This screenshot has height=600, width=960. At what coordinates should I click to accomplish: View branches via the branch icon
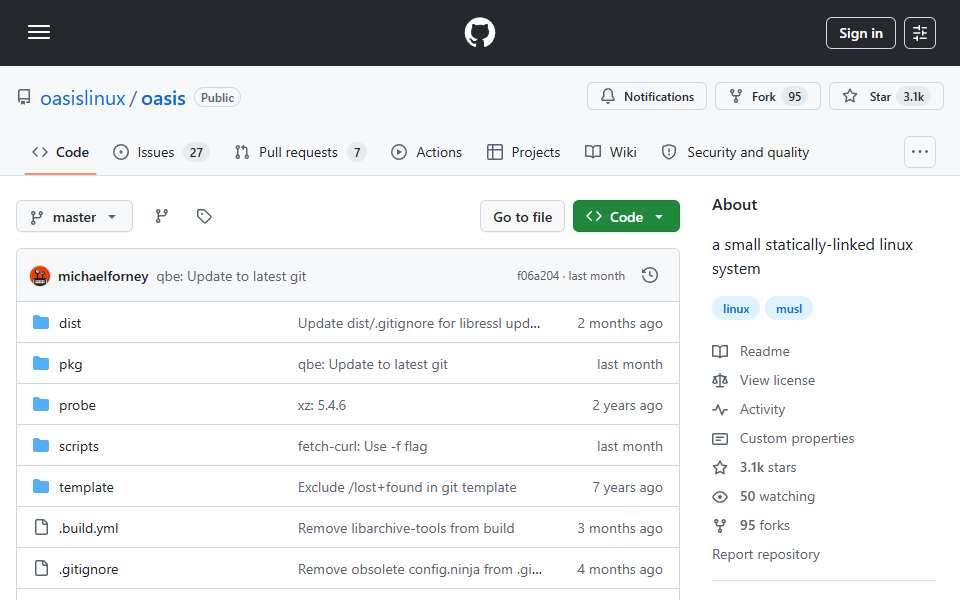(162, 216)
